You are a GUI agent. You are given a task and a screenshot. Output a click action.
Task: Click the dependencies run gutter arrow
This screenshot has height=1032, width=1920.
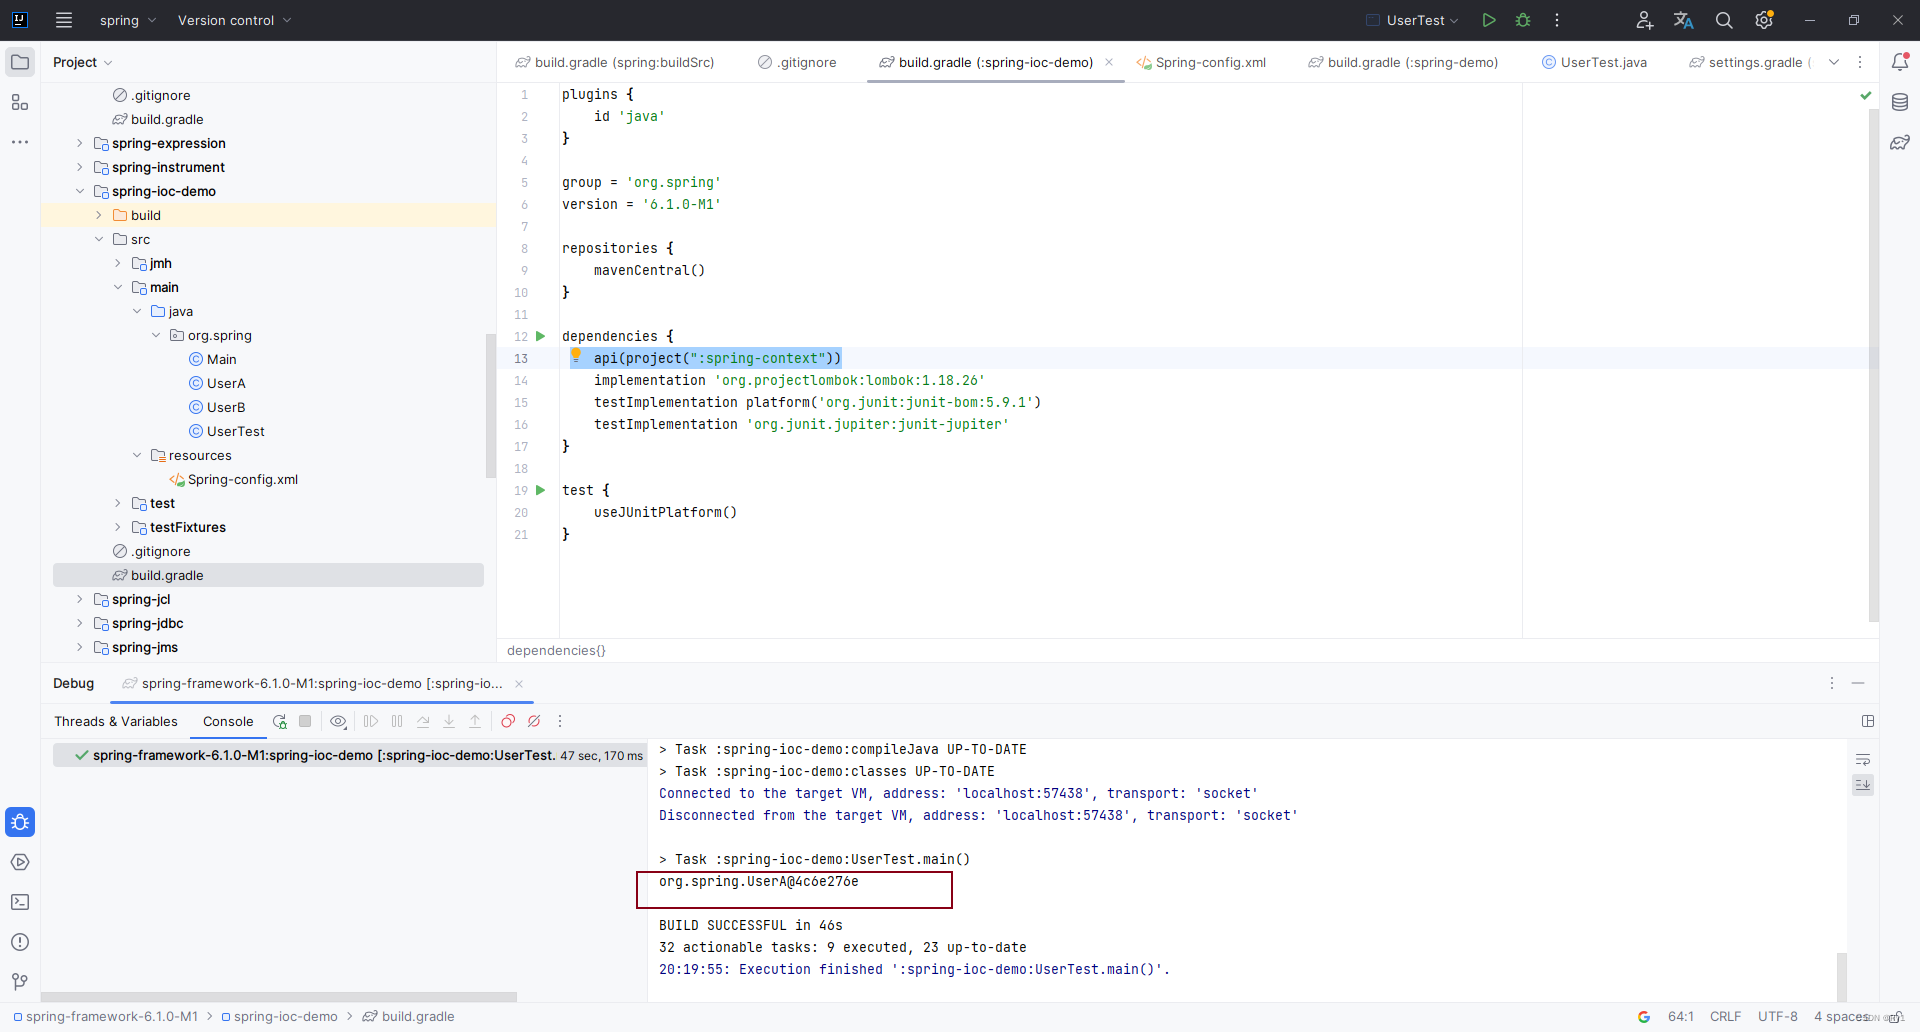coord(541,336)
